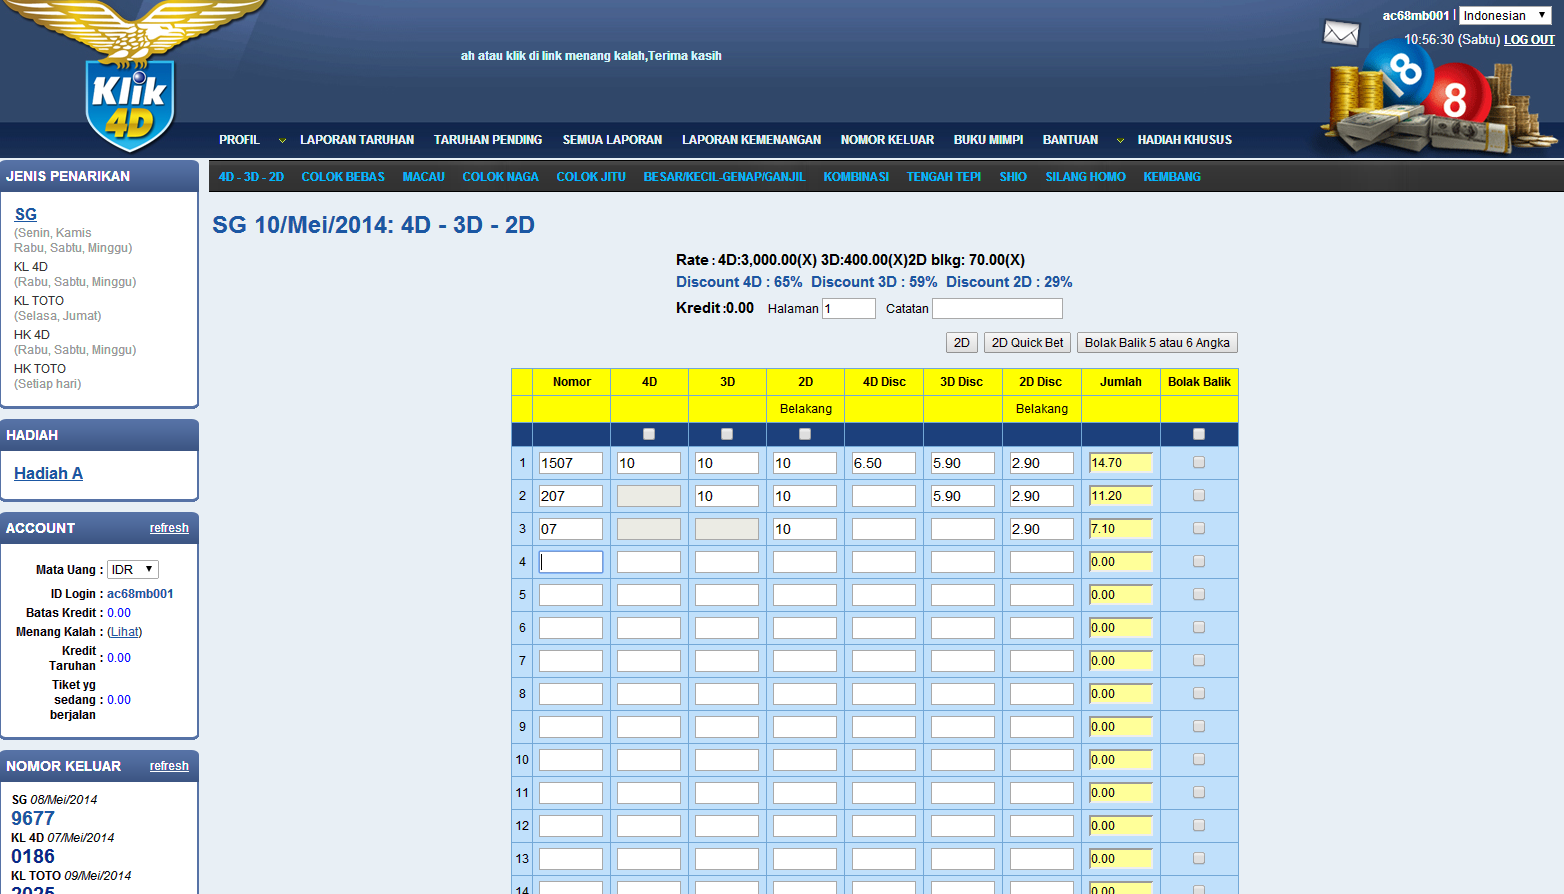
Task: Enable Bolak Balik checkbox for row 1
Action: (1199, 463)
